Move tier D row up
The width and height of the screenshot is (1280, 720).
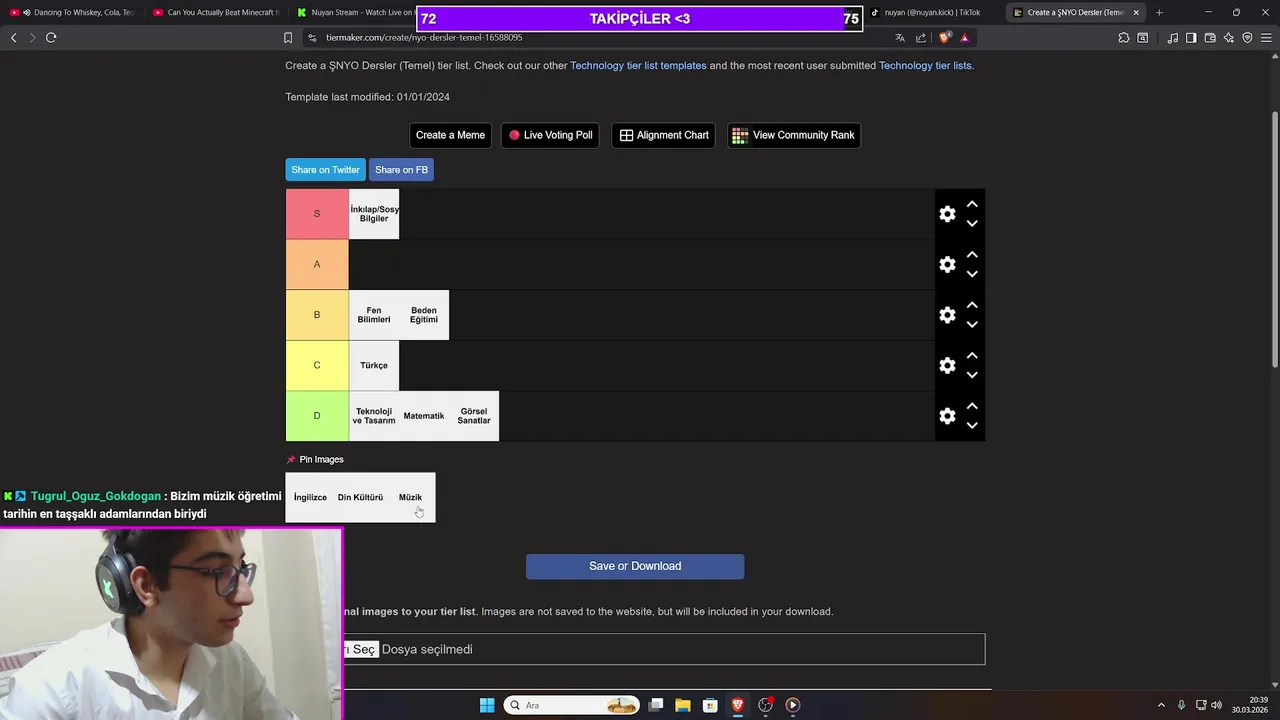click(x=972, y=406)
